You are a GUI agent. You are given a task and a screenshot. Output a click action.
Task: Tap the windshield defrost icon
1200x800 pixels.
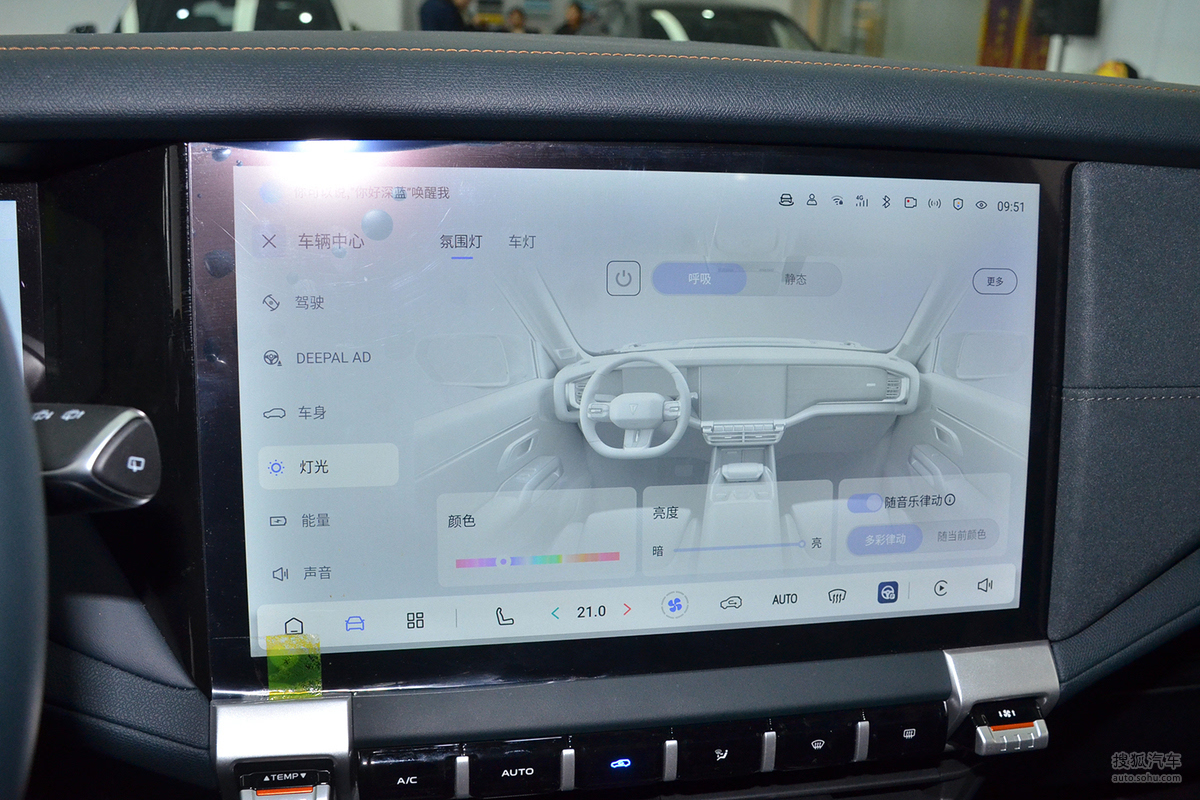[837, 597]
